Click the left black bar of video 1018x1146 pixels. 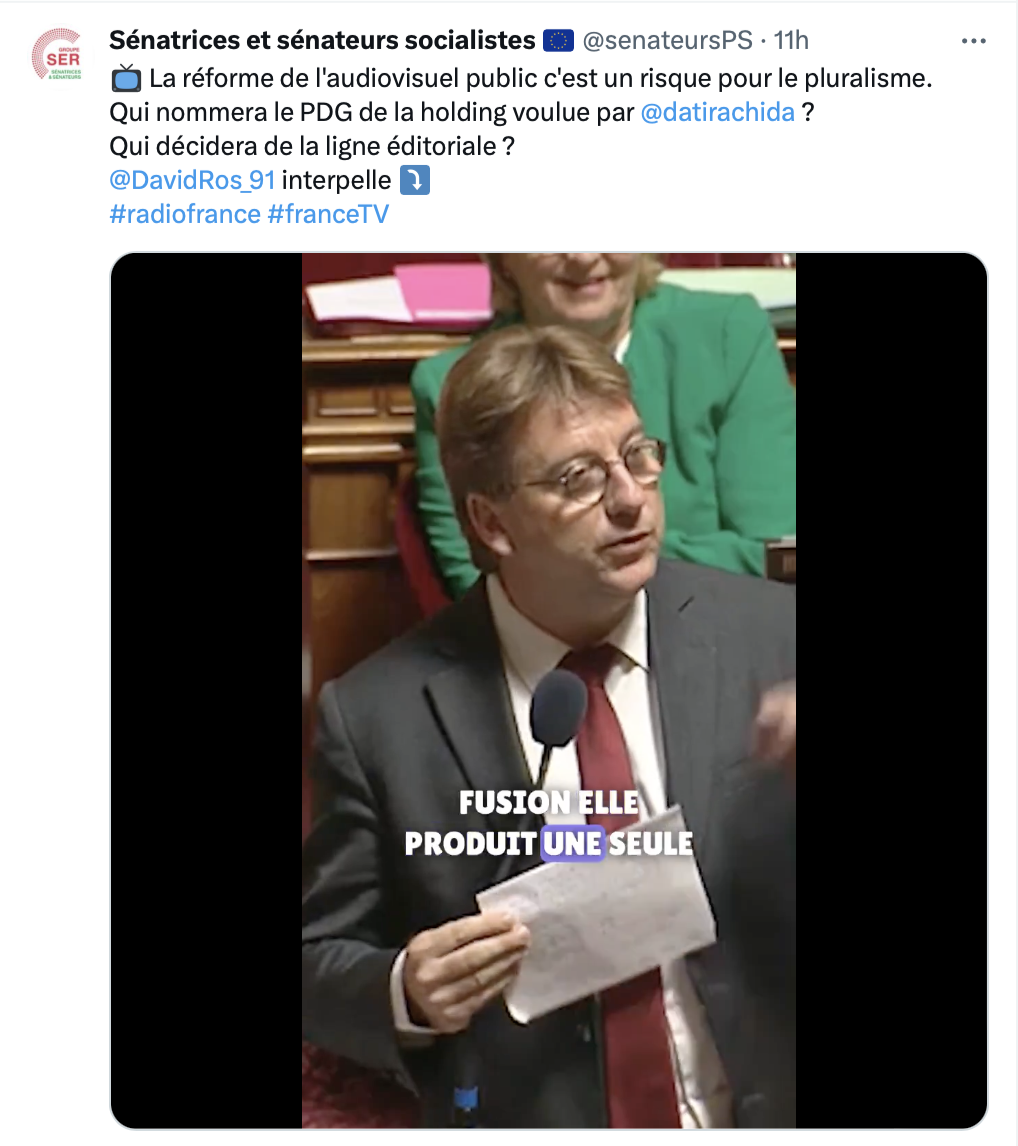206,691
